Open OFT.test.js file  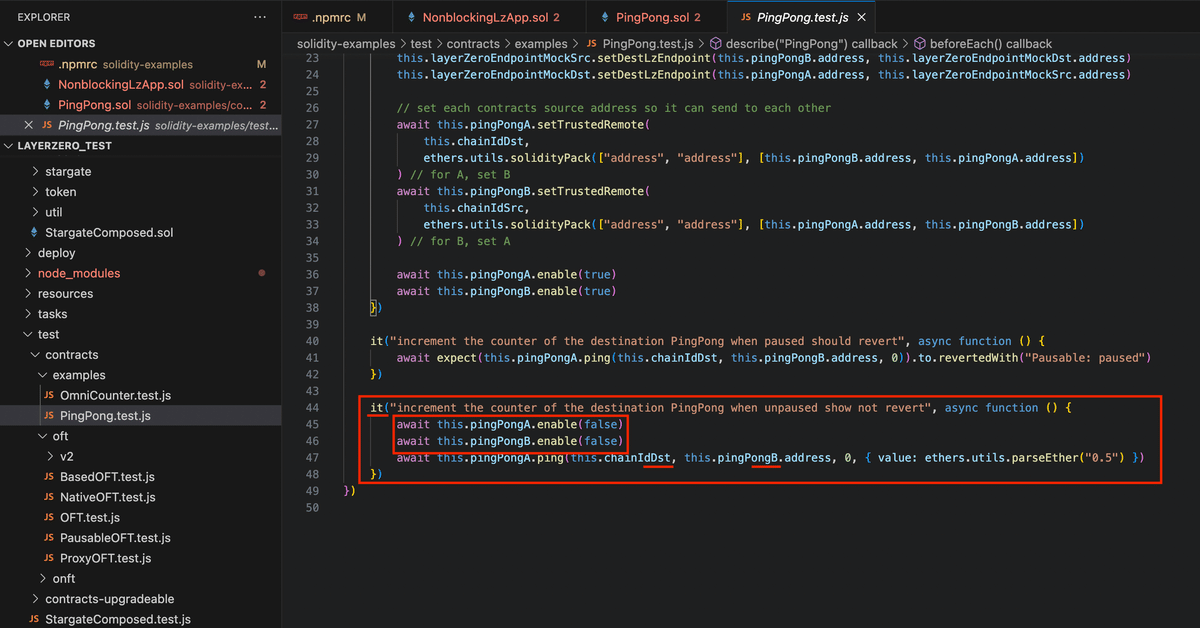[89, 518]
